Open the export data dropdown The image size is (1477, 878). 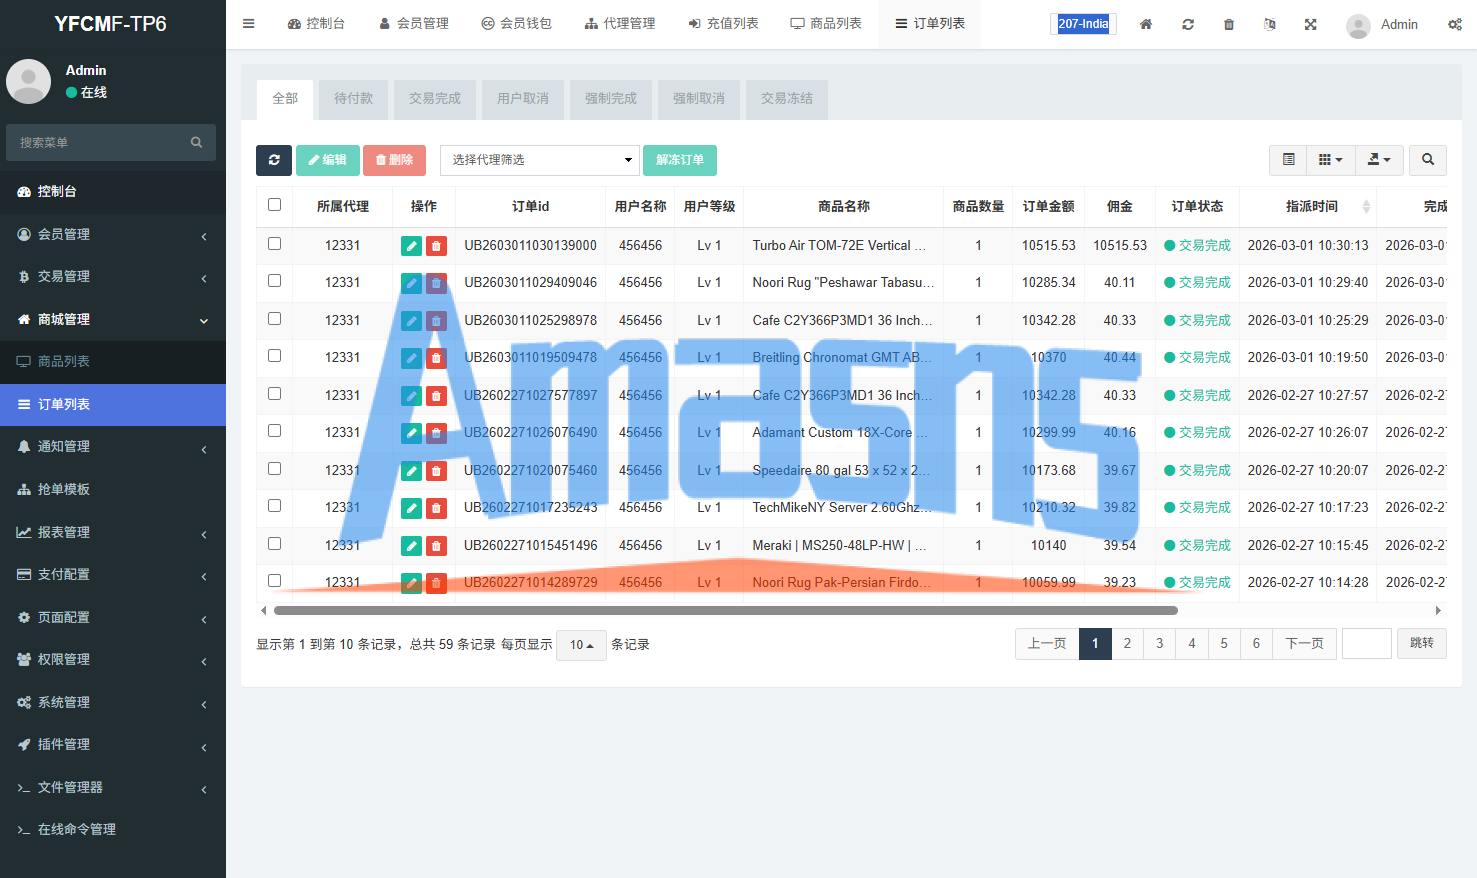pos(1380,160)
